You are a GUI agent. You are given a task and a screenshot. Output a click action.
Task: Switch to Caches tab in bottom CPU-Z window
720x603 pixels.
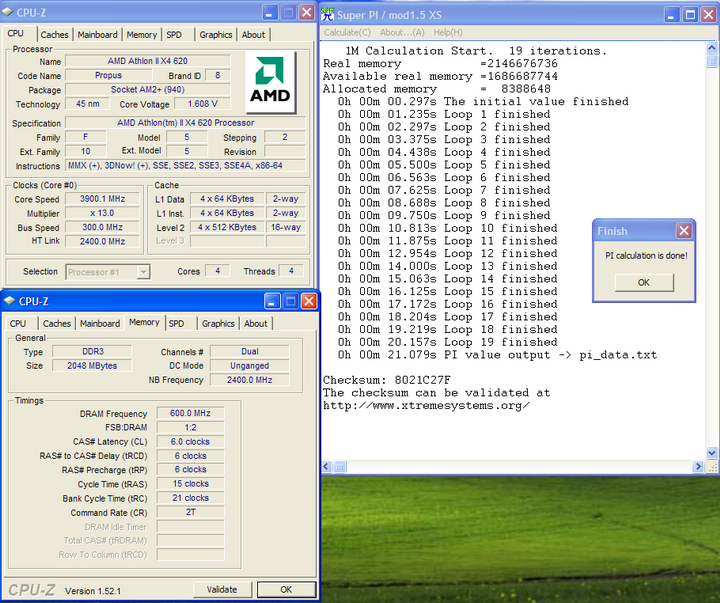pos(56,323)
